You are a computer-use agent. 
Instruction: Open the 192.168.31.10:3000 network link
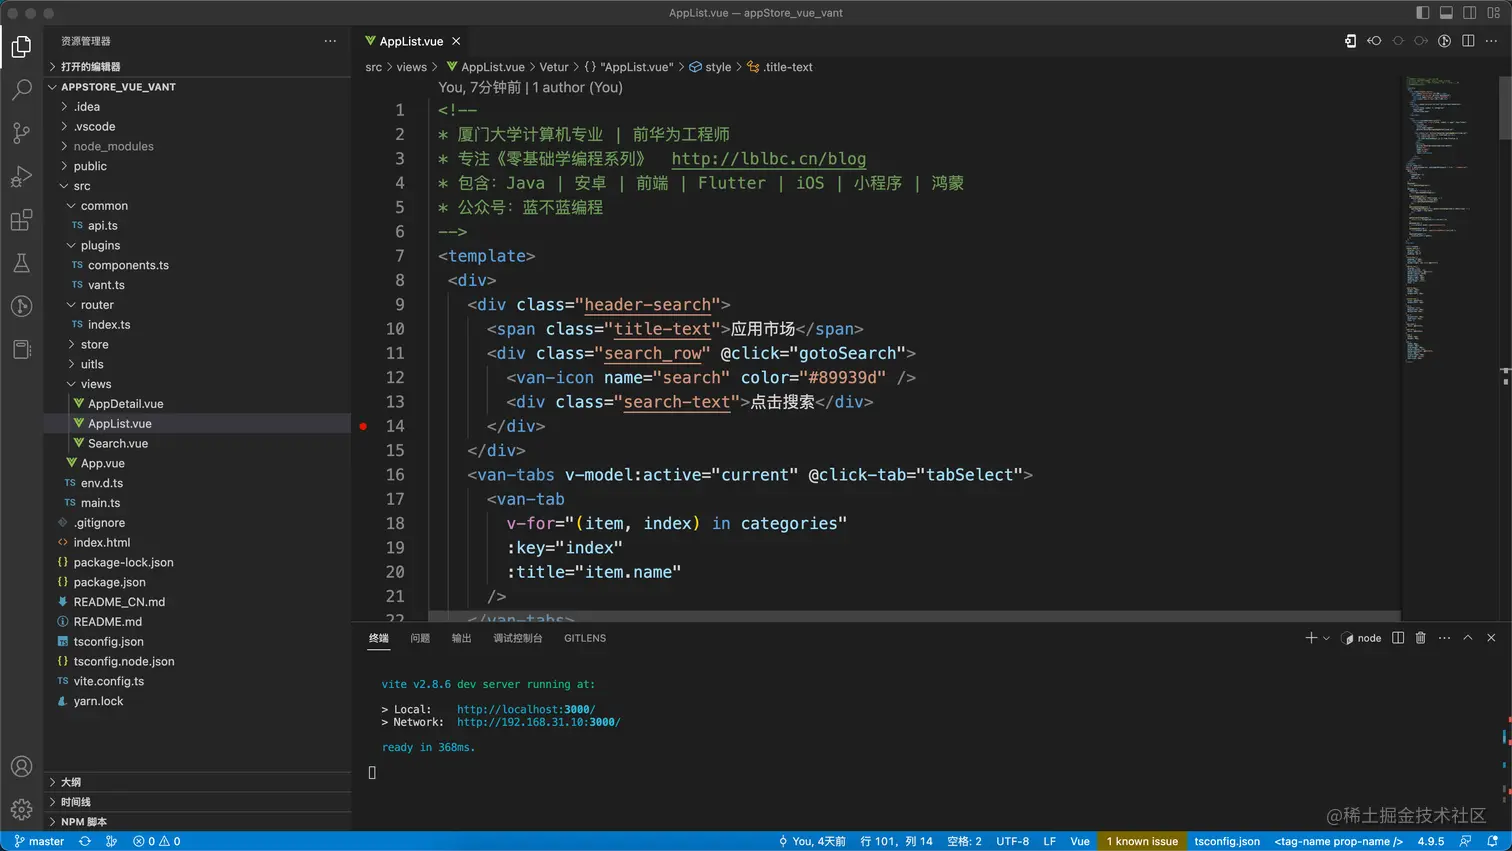(538, 722)
